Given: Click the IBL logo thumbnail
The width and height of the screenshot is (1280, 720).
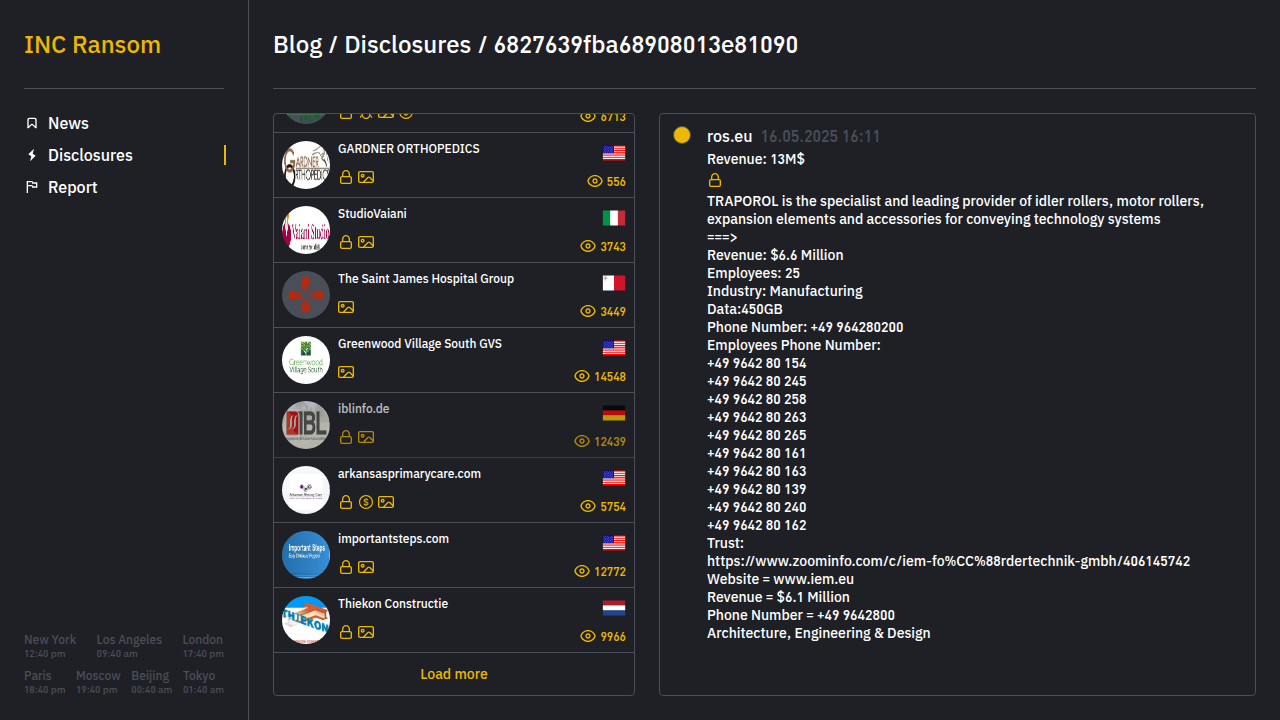Looking at the screenshot, I should point(306,425).
